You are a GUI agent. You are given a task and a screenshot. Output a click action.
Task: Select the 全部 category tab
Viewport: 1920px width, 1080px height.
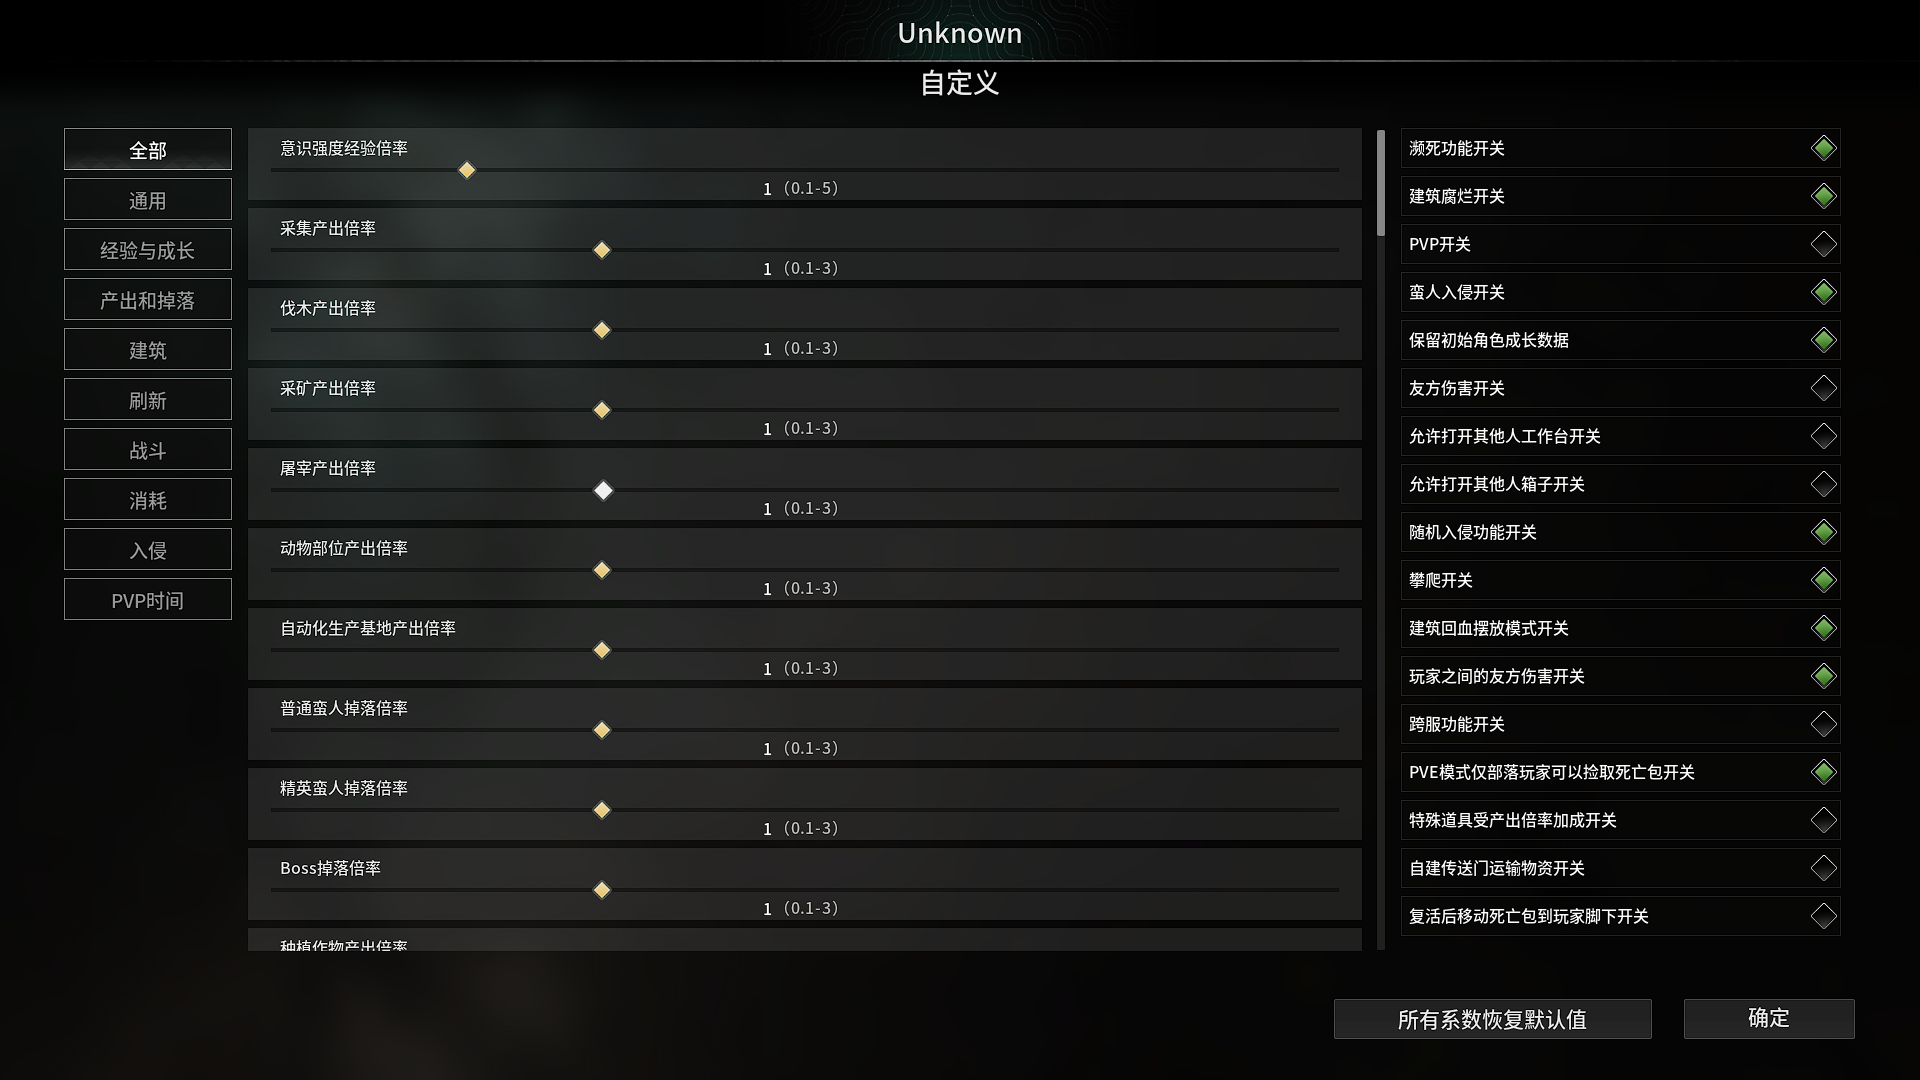(x=148, y=149)
